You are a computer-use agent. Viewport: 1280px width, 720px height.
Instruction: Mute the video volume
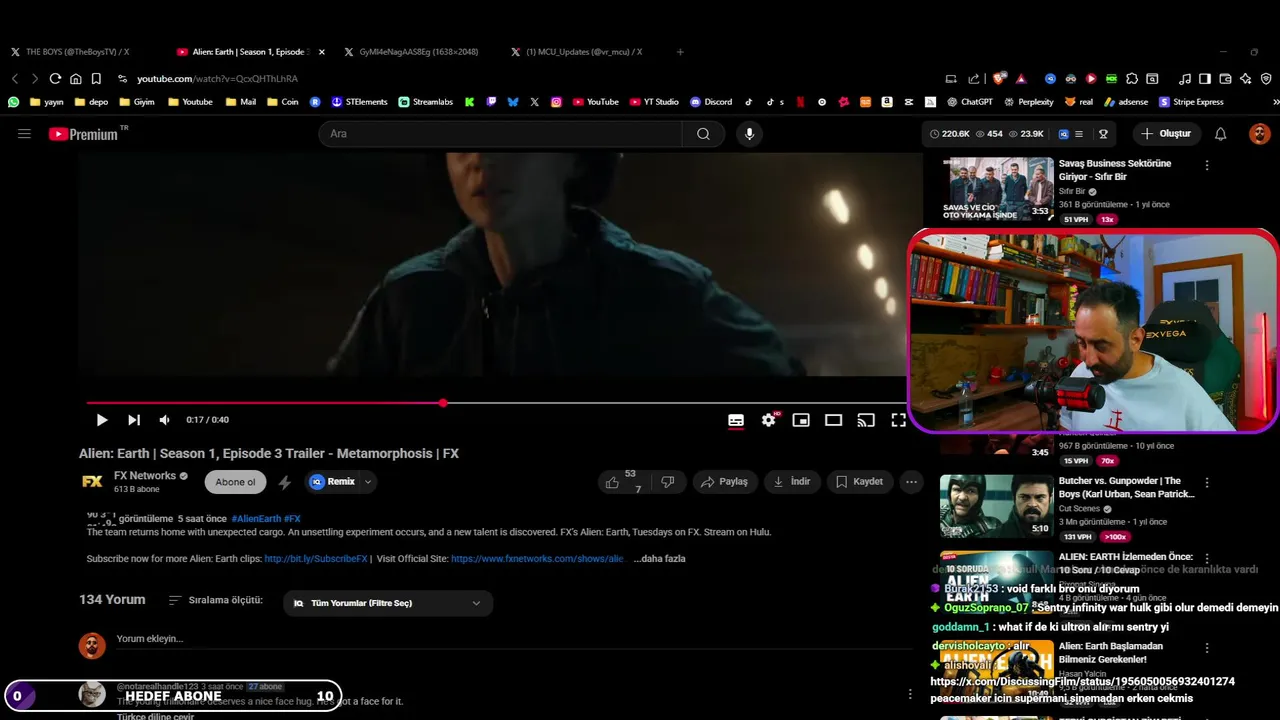[165, 420]
